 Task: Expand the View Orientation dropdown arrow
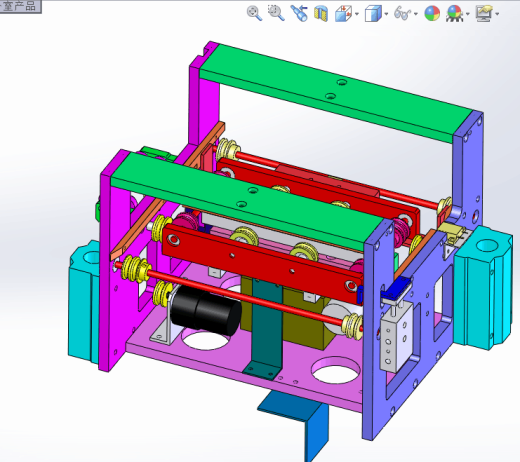[357, 14]
